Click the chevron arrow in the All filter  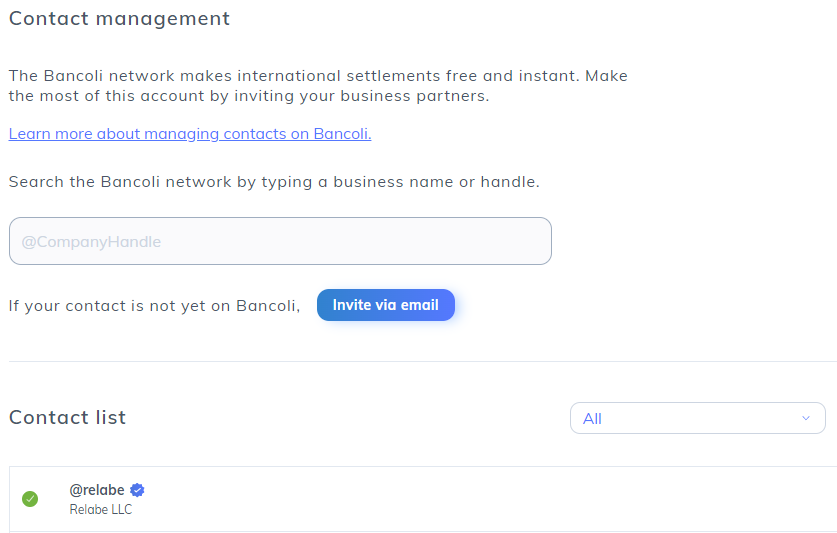pos(806,418)
